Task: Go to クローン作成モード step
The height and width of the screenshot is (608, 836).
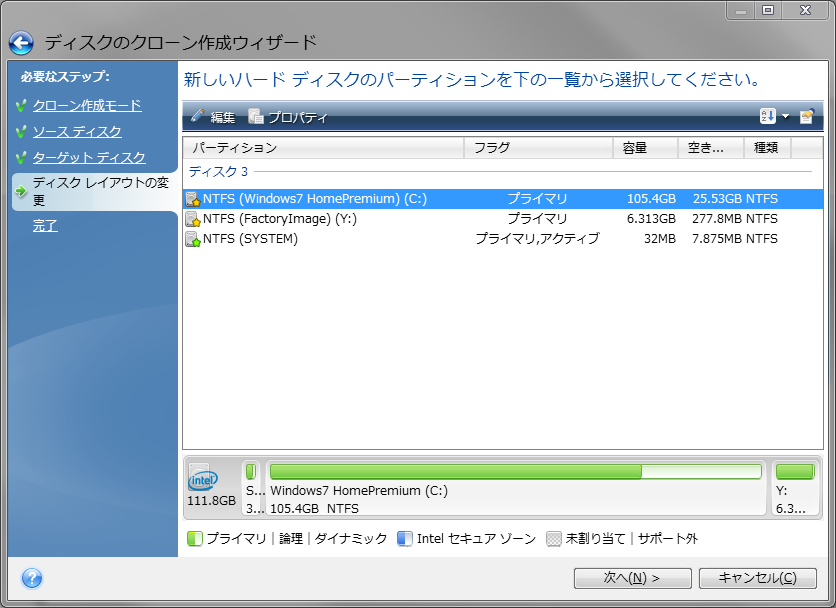Action: (87, 105)
